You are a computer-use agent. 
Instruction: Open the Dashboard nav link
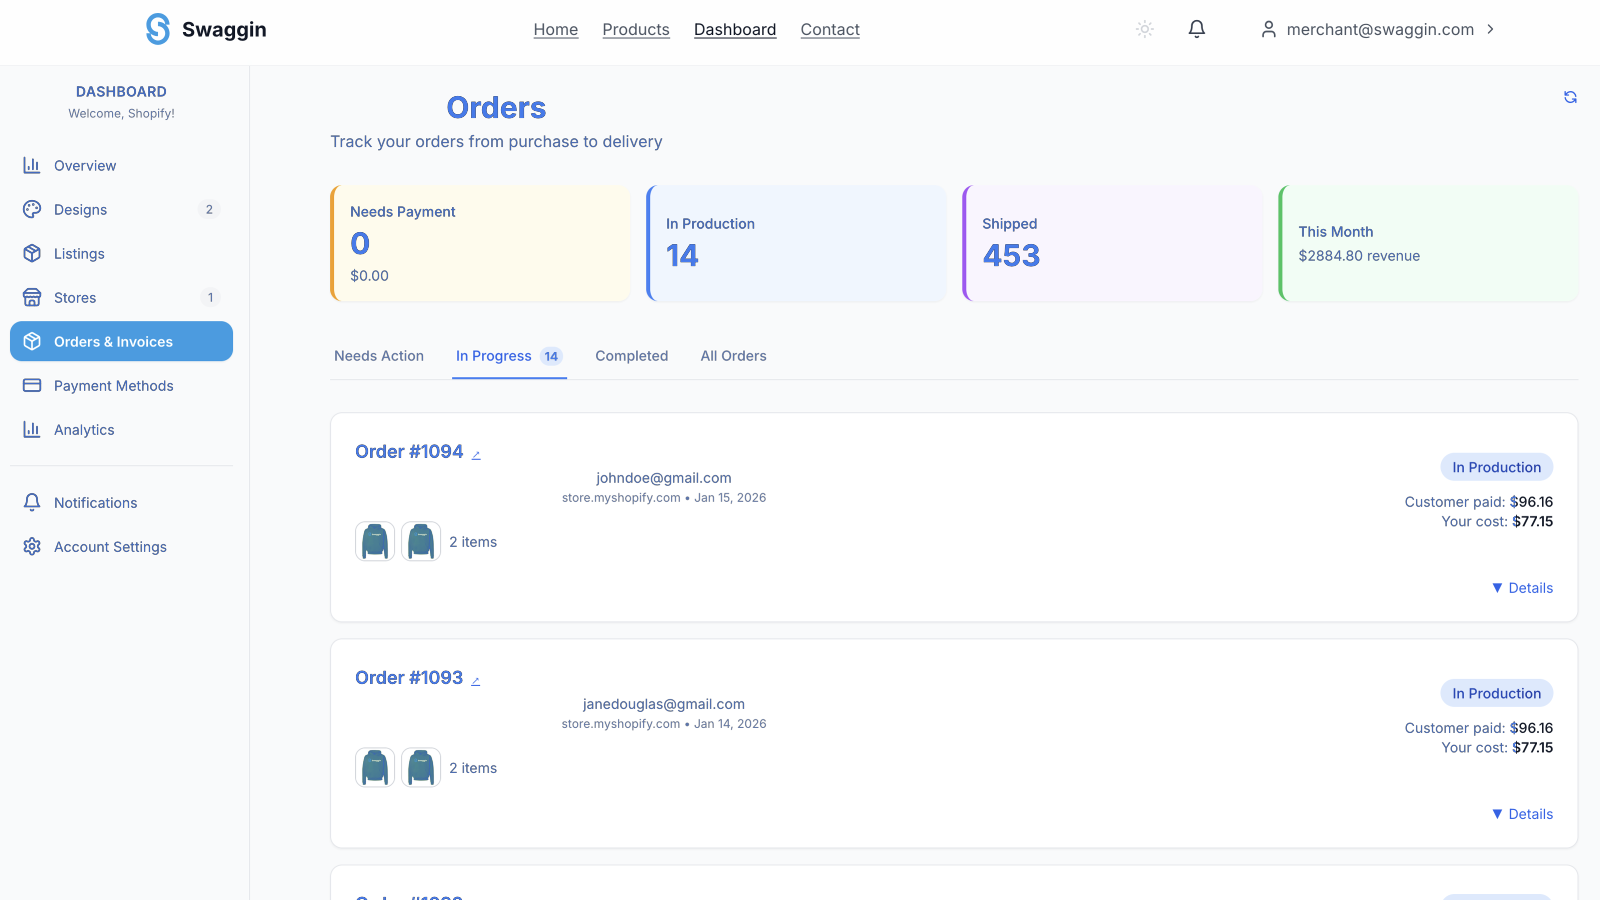(x=735, y=29)
